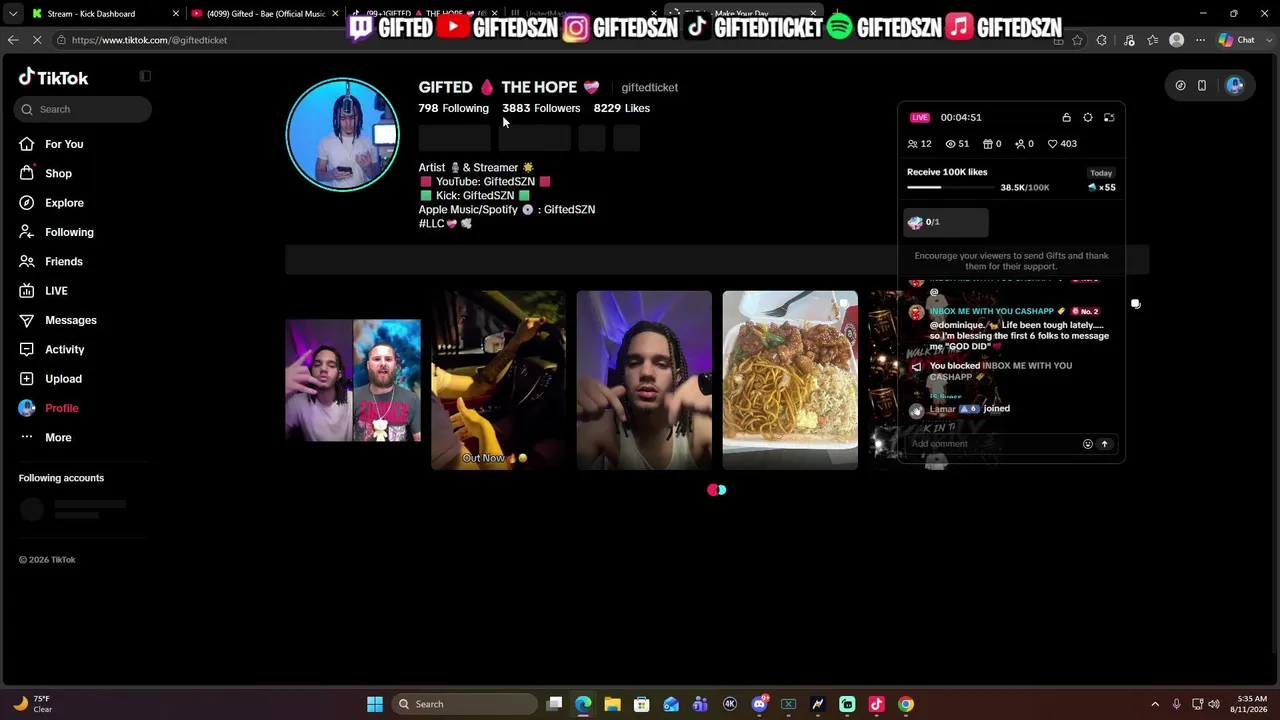
Task: Click the top-right profile avatar
Action: pos(1235,86)
